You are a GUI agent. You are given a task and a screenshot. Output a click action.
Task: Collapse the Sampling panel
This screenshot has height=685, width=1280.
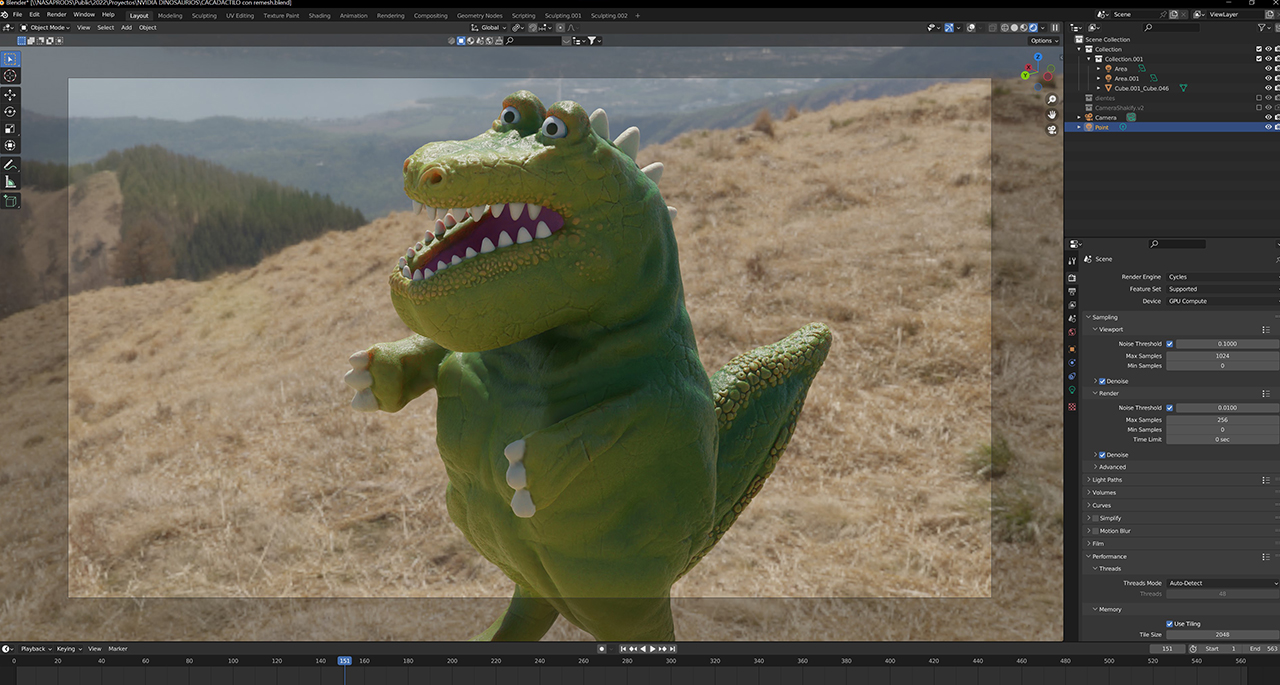coord(1105,317)
